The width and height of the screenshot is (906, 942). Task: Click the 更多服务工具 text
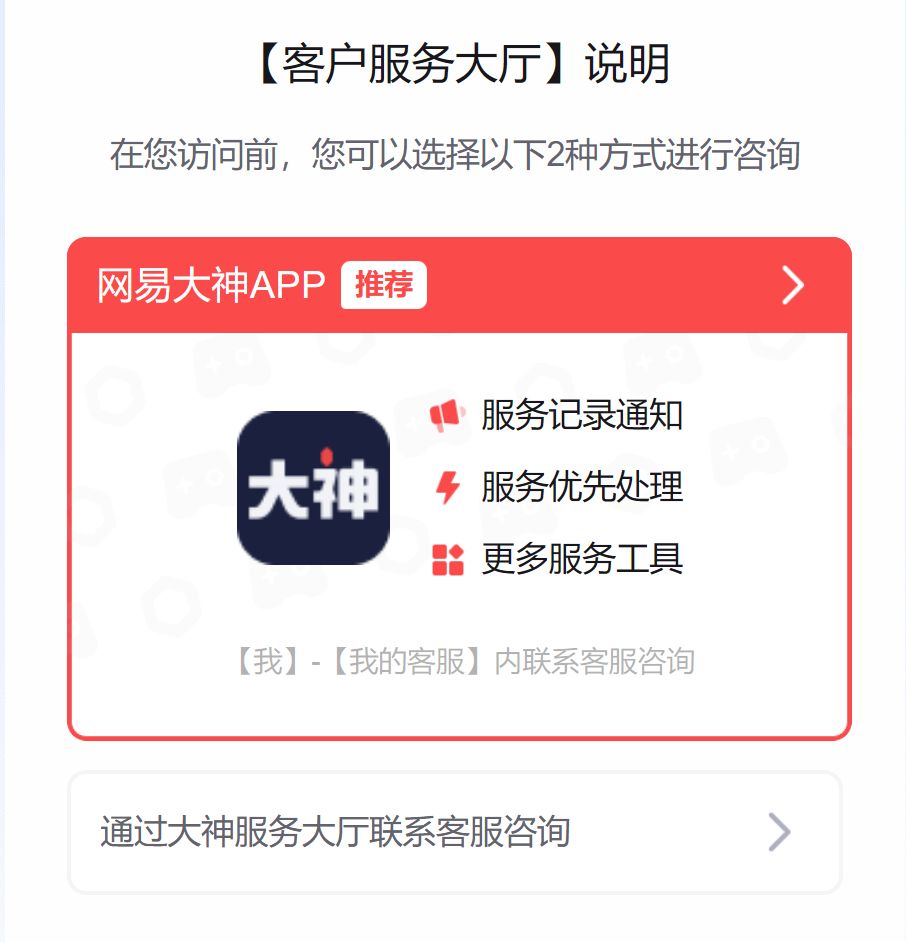click(x=582, y=559)
